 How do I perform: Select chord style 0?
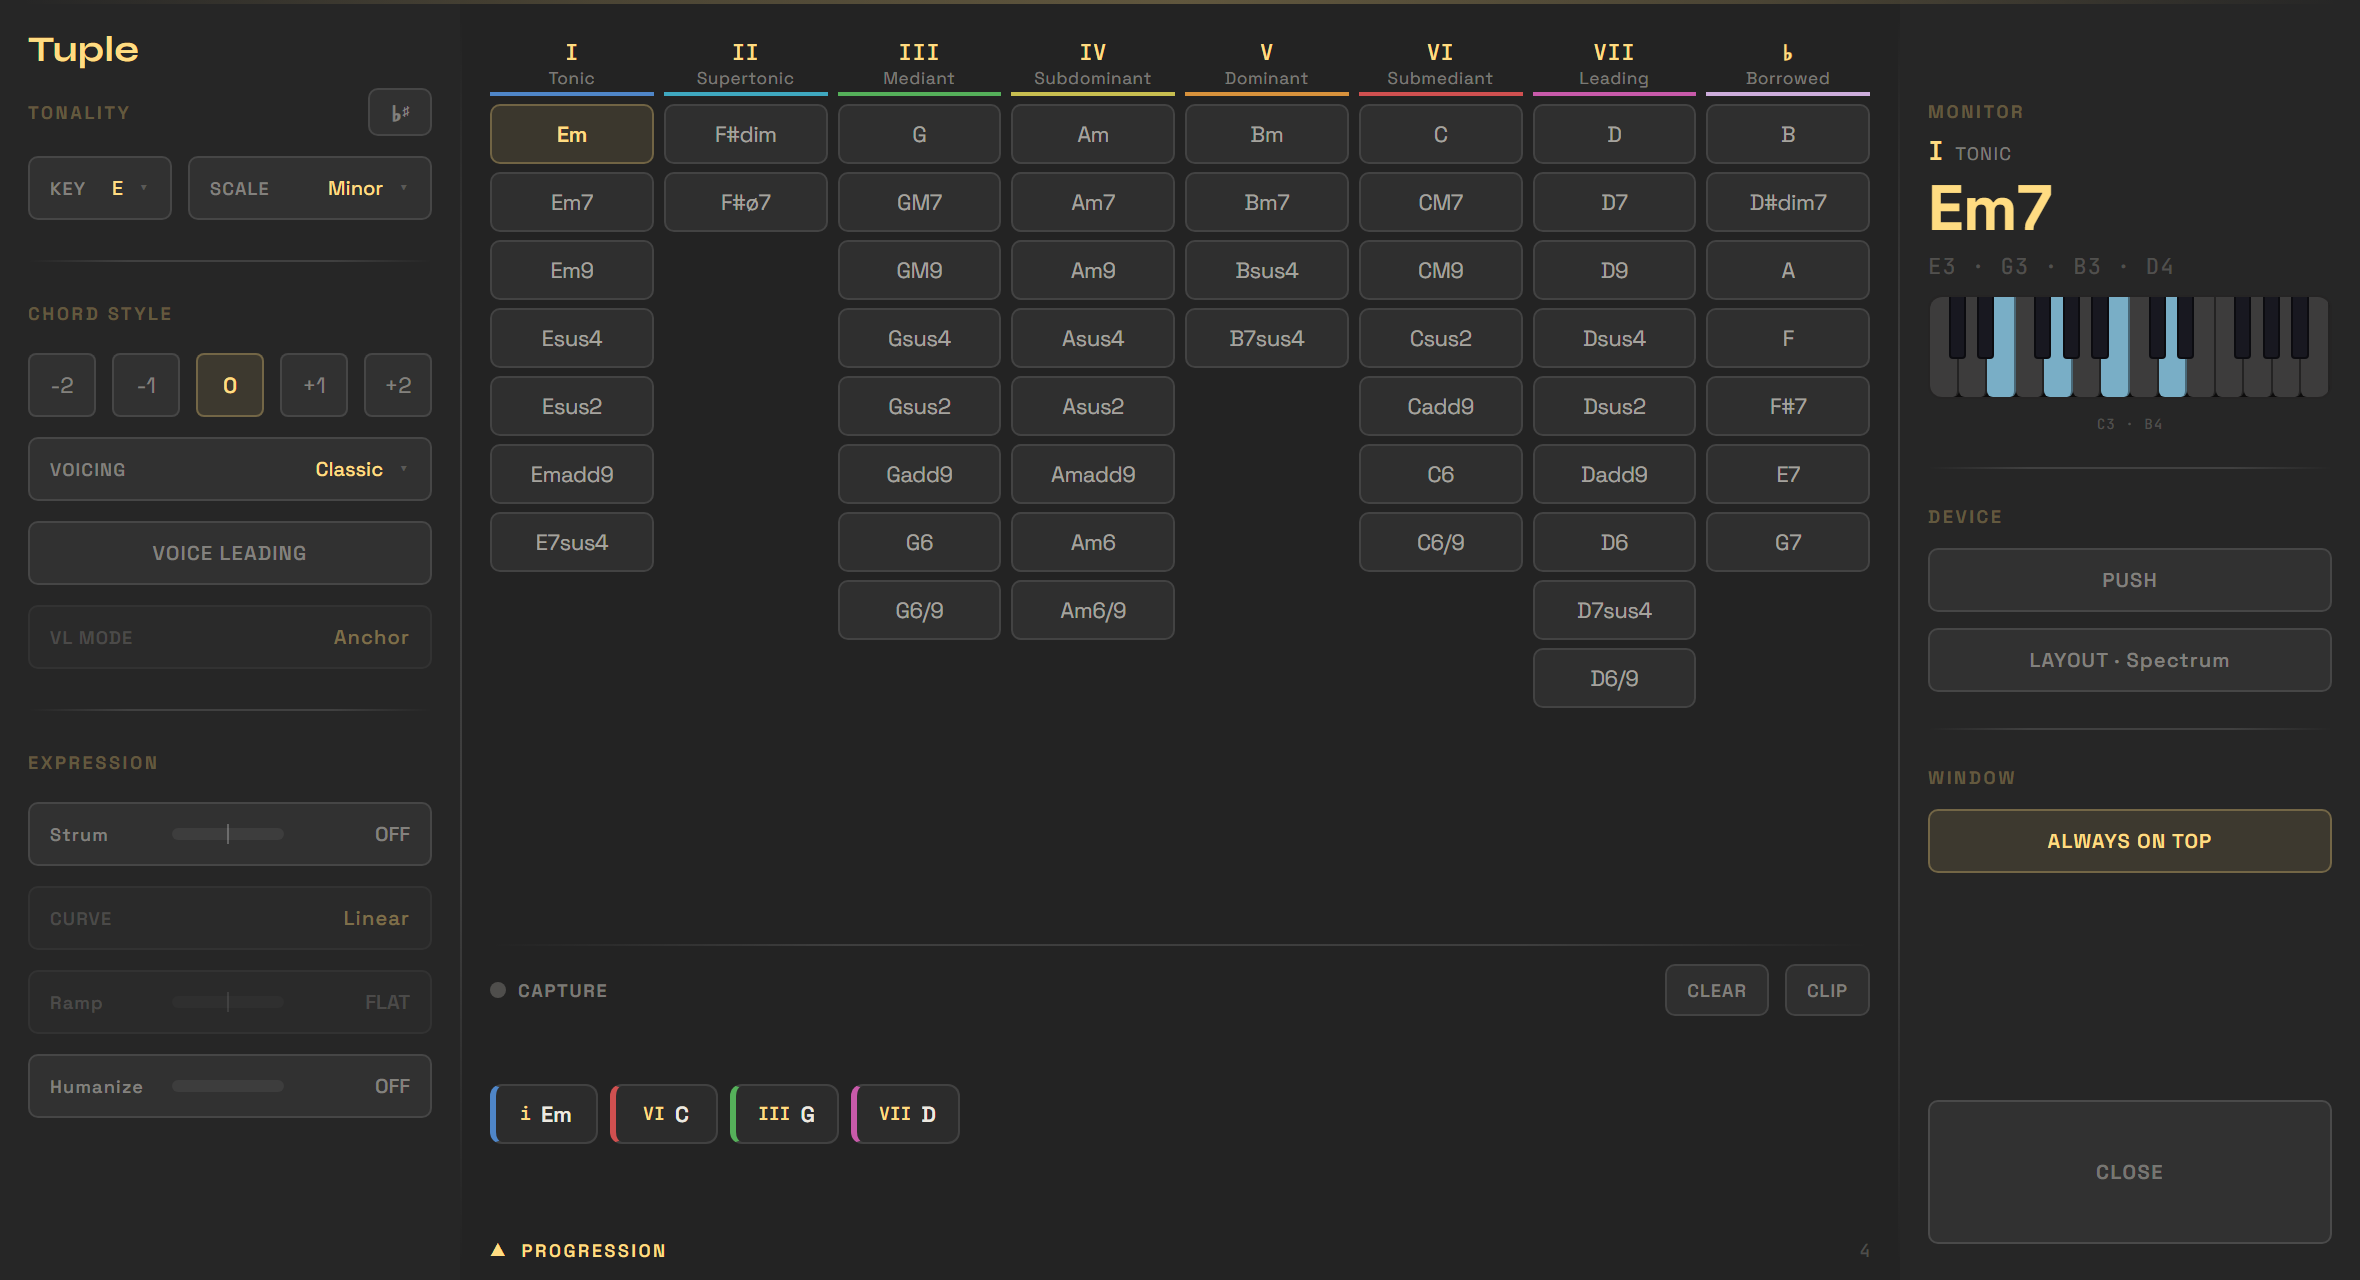point(230,385)
